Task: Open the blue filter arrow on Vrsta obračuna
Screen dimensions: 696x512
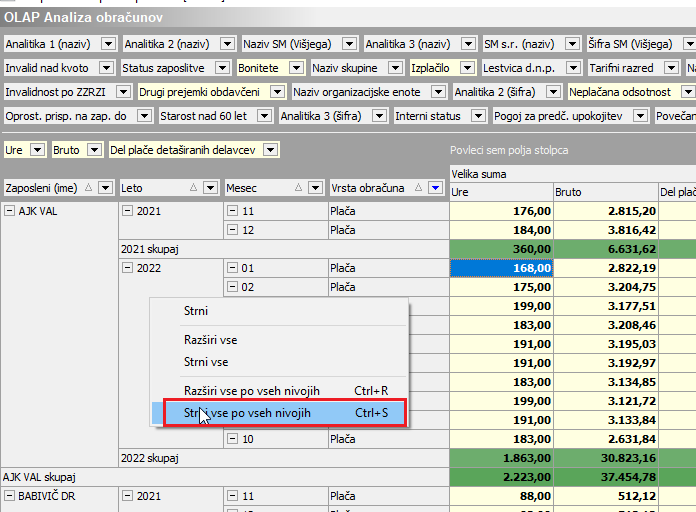Action: coord(435,187)
